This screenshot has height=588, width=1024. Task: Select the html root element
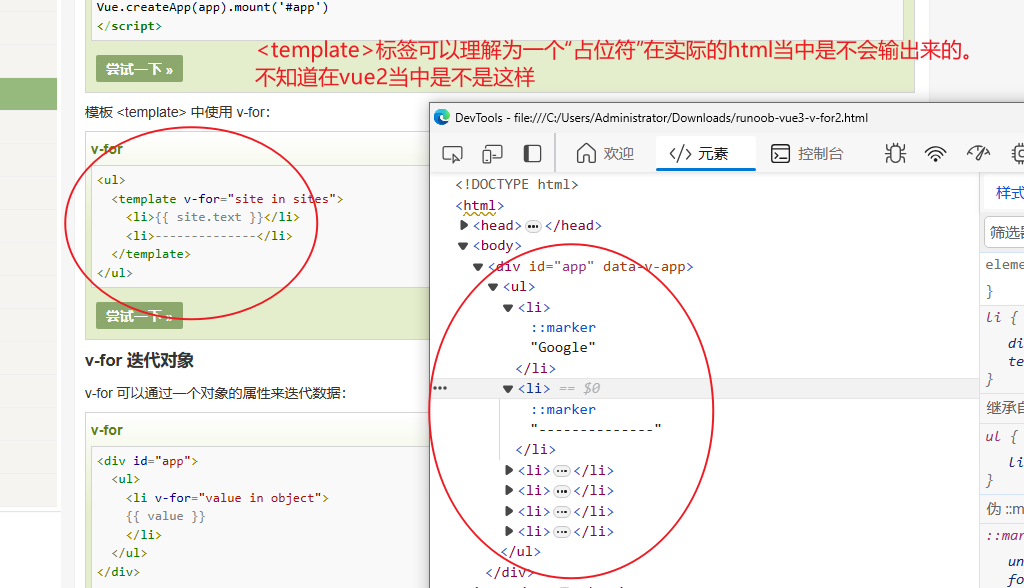[x=480, y=206]
